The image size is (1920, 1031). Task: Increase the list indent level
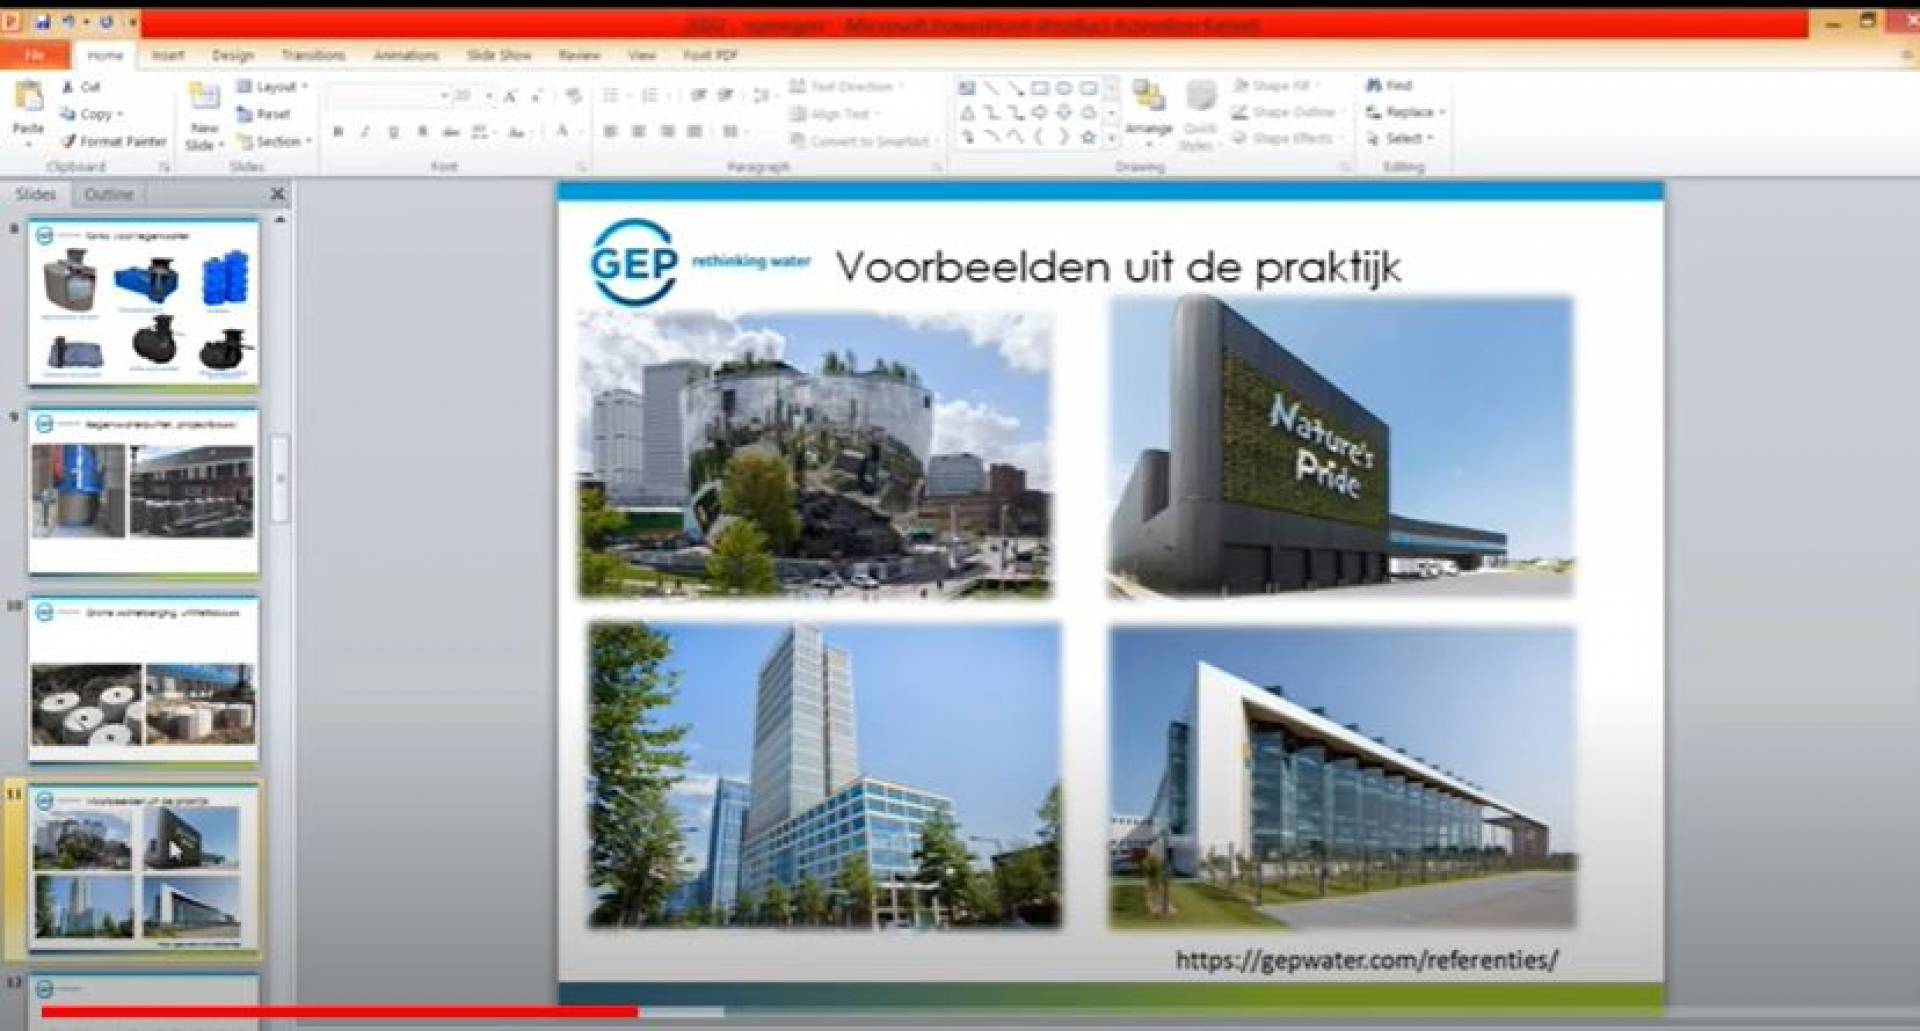click(x=725, y=96)
